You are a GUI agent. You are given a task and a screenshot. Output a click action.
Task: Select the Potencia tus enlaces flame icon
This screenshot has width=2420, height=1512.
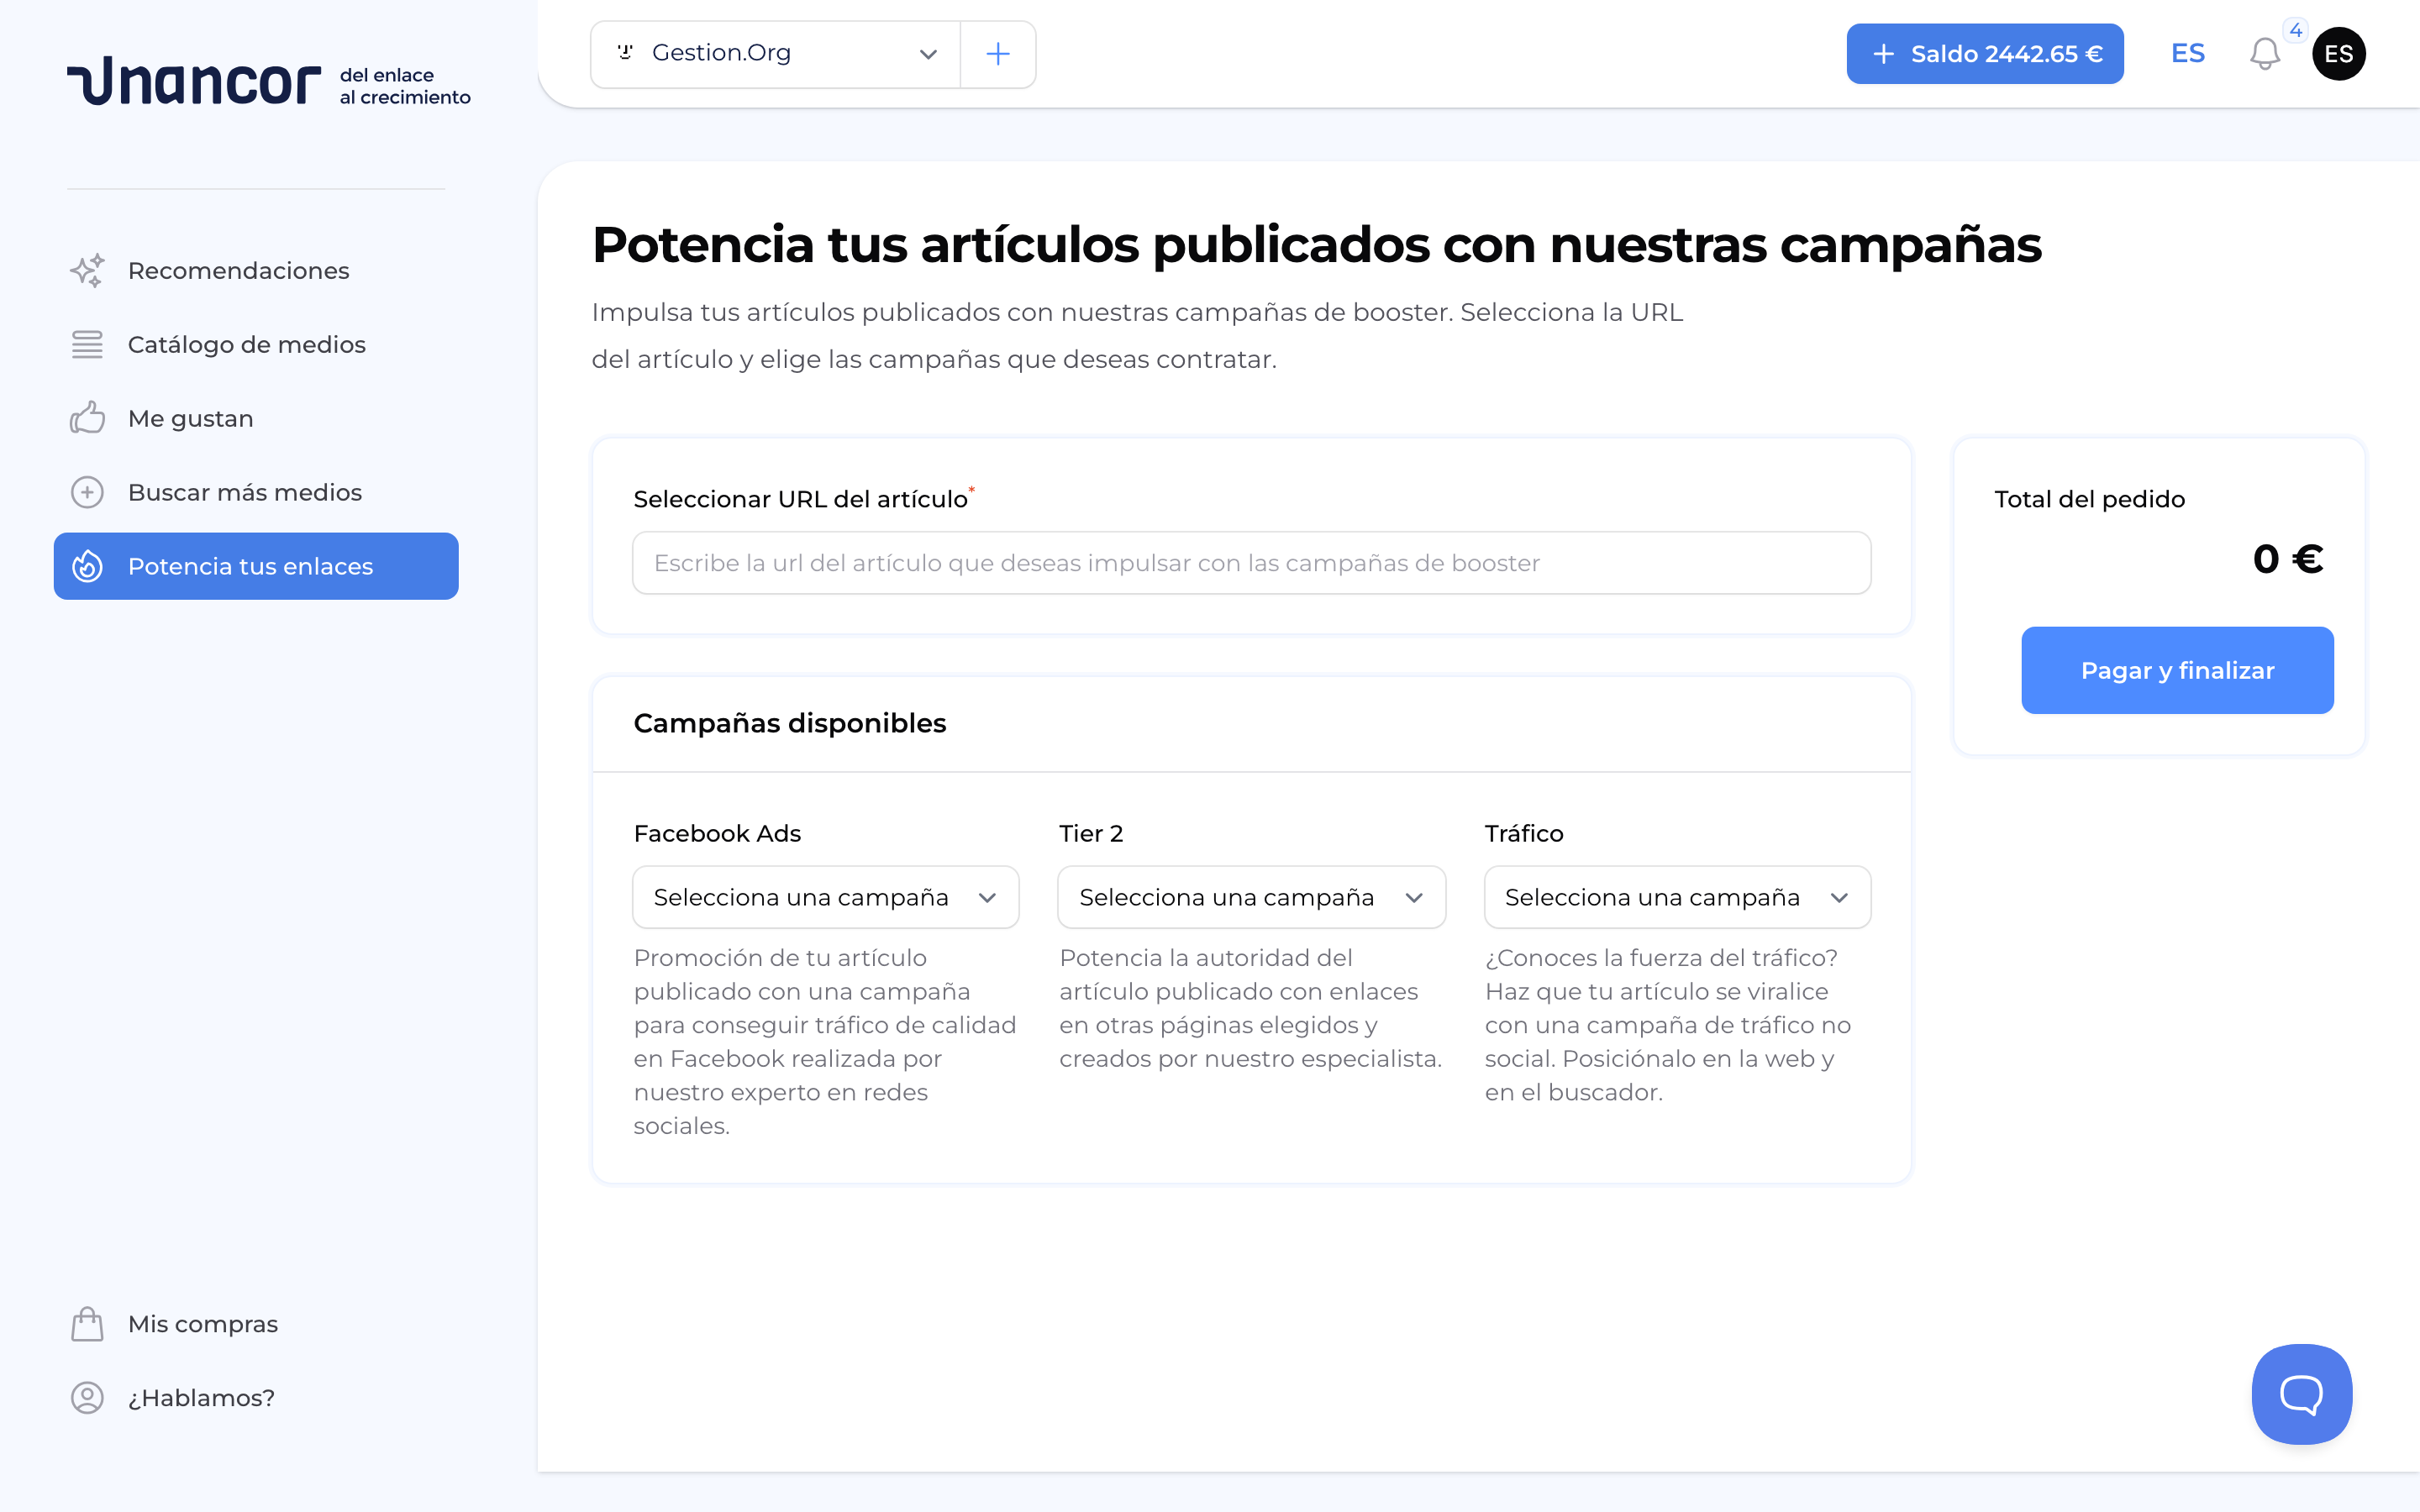[88, 566]
